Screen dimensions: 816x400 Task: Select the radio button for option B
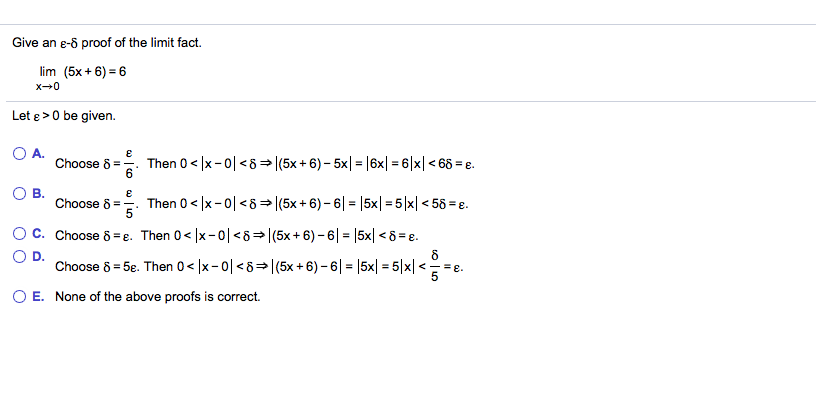click(x=19, y=193)
